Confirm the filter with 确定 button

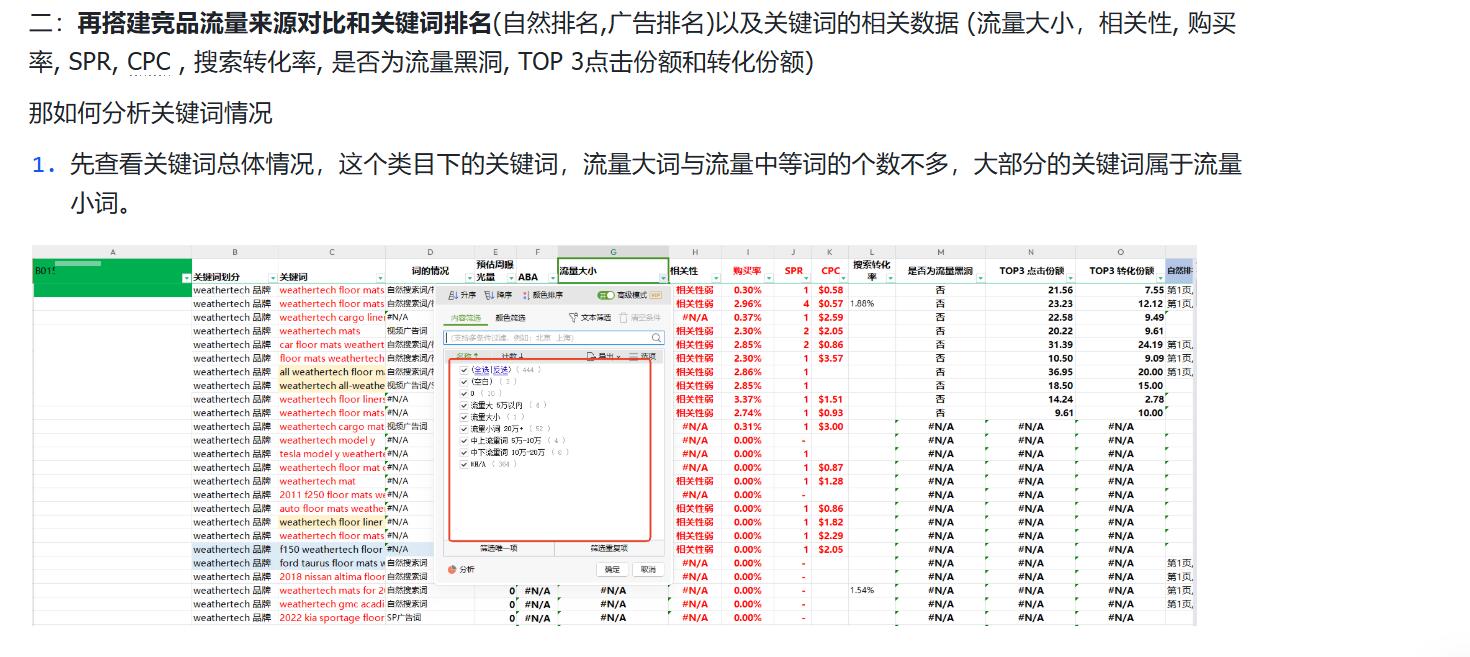[612, 569]
